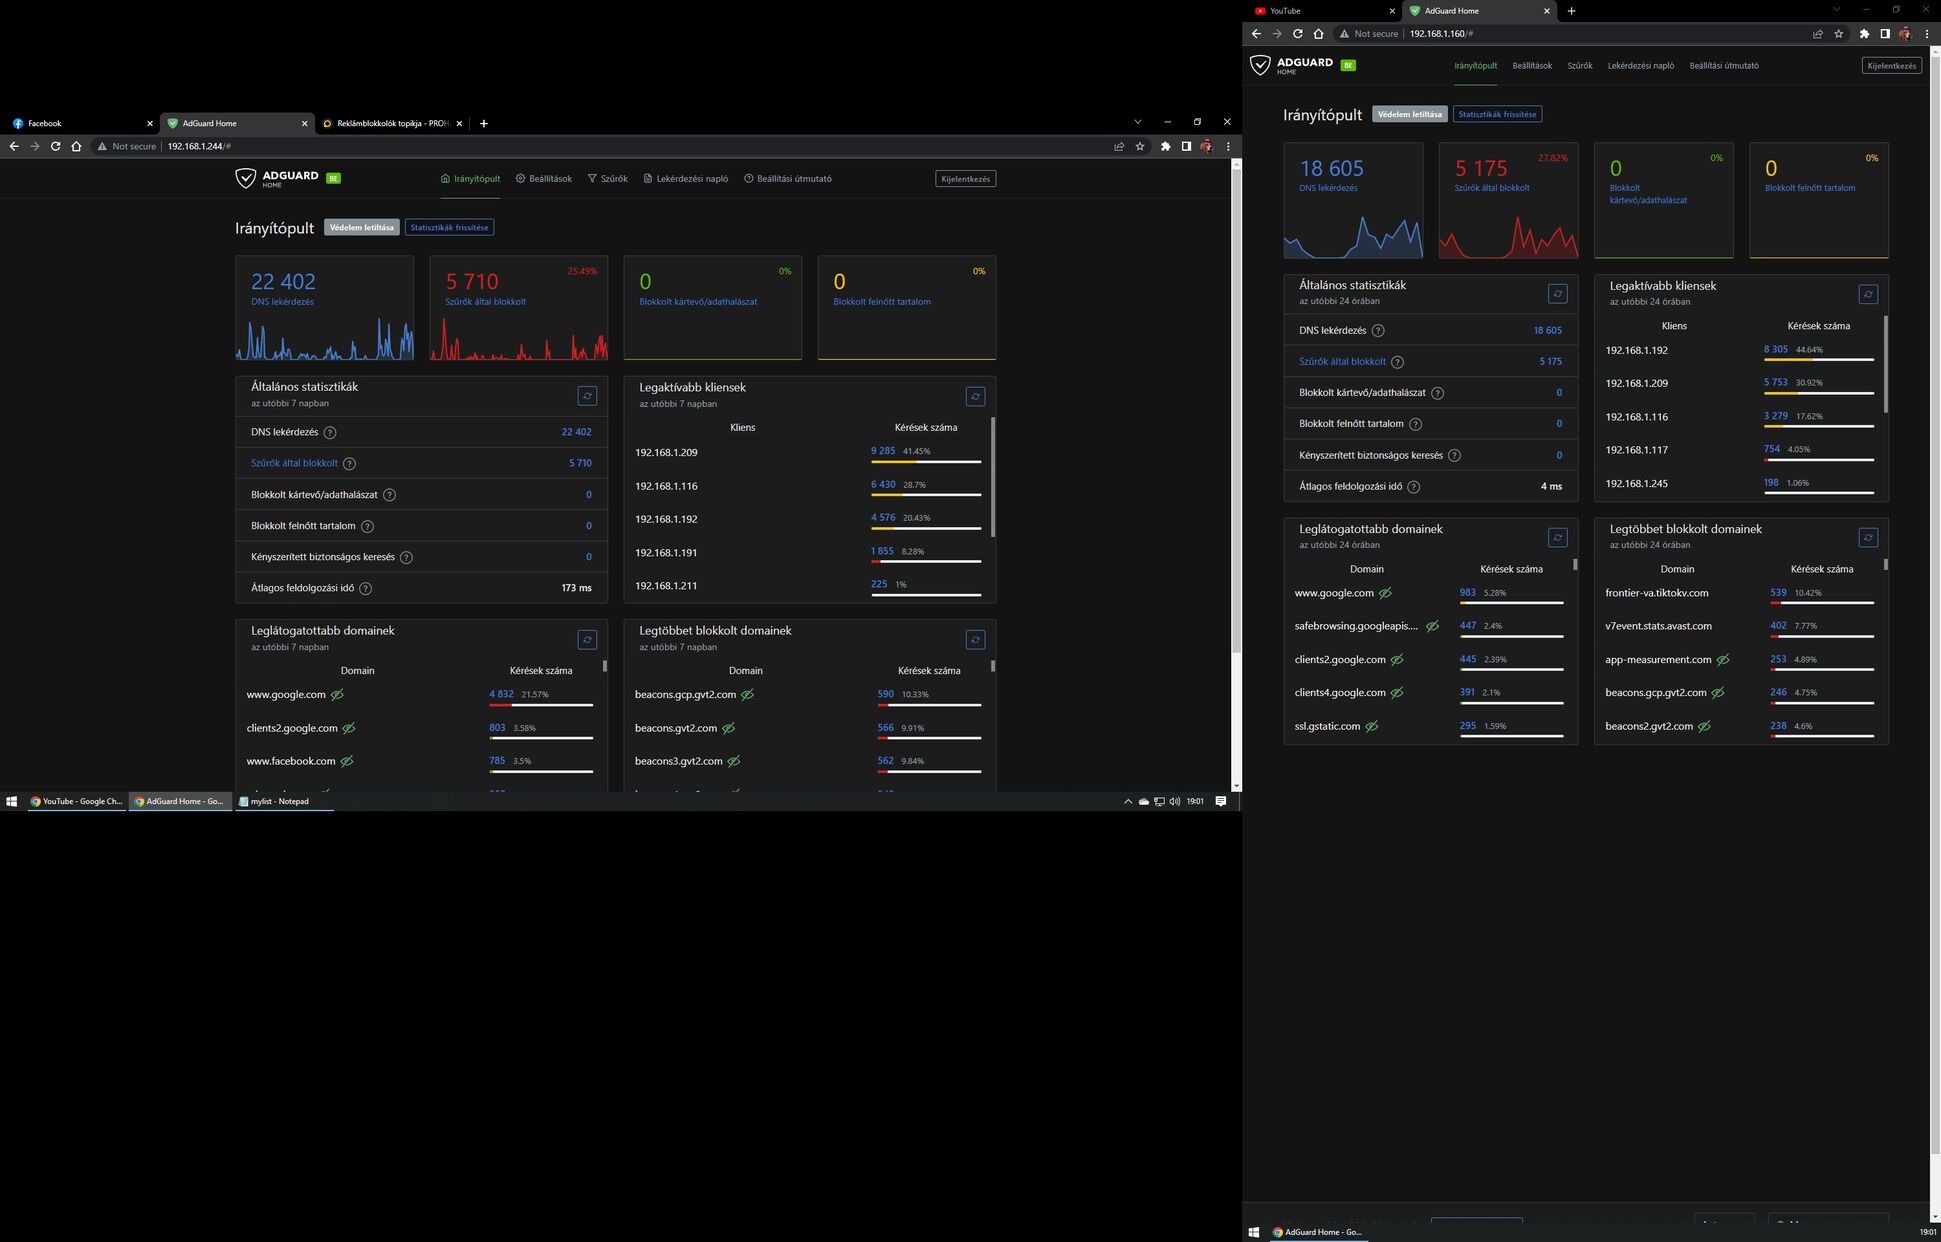Open Lekérdezési napló in right window
Image resolution: width=1941 pixels, height=1242 pixels.
pyautogui.click(x=1641, y=66)
